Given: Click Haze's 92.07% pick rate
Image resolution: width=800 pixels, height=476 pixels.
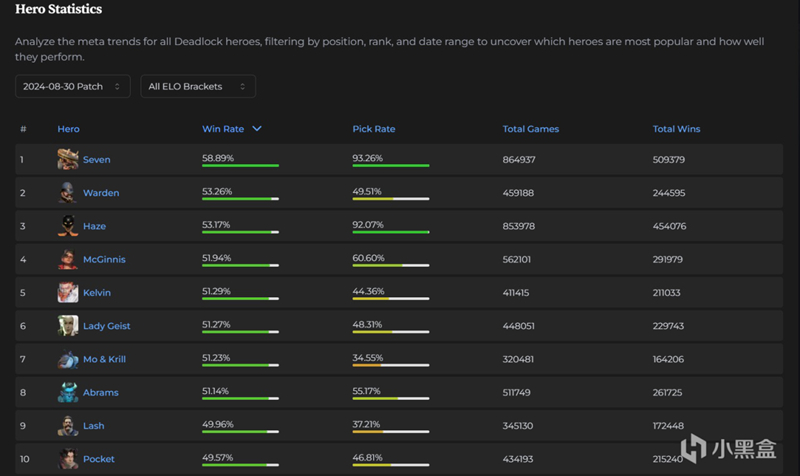Looking at the screenshot, I should pos(368,224).
